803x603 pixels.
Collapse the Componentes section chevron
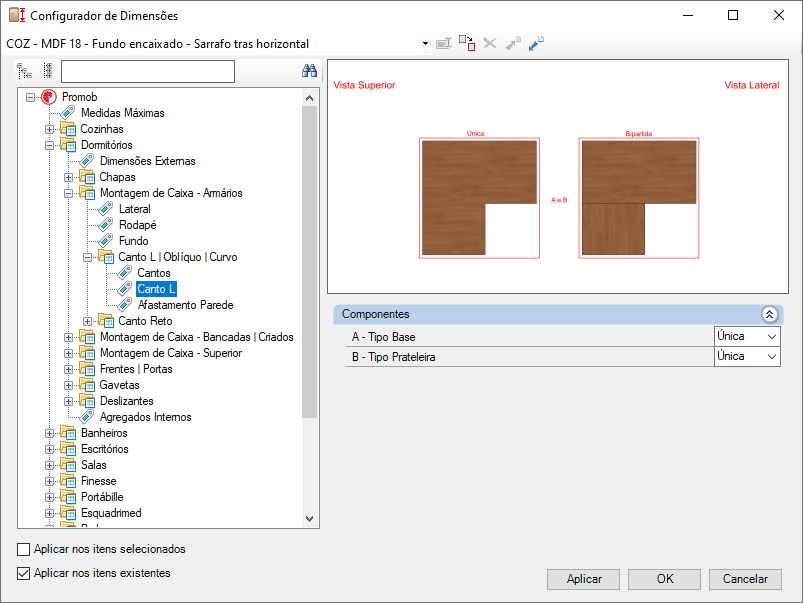(768, 314)
